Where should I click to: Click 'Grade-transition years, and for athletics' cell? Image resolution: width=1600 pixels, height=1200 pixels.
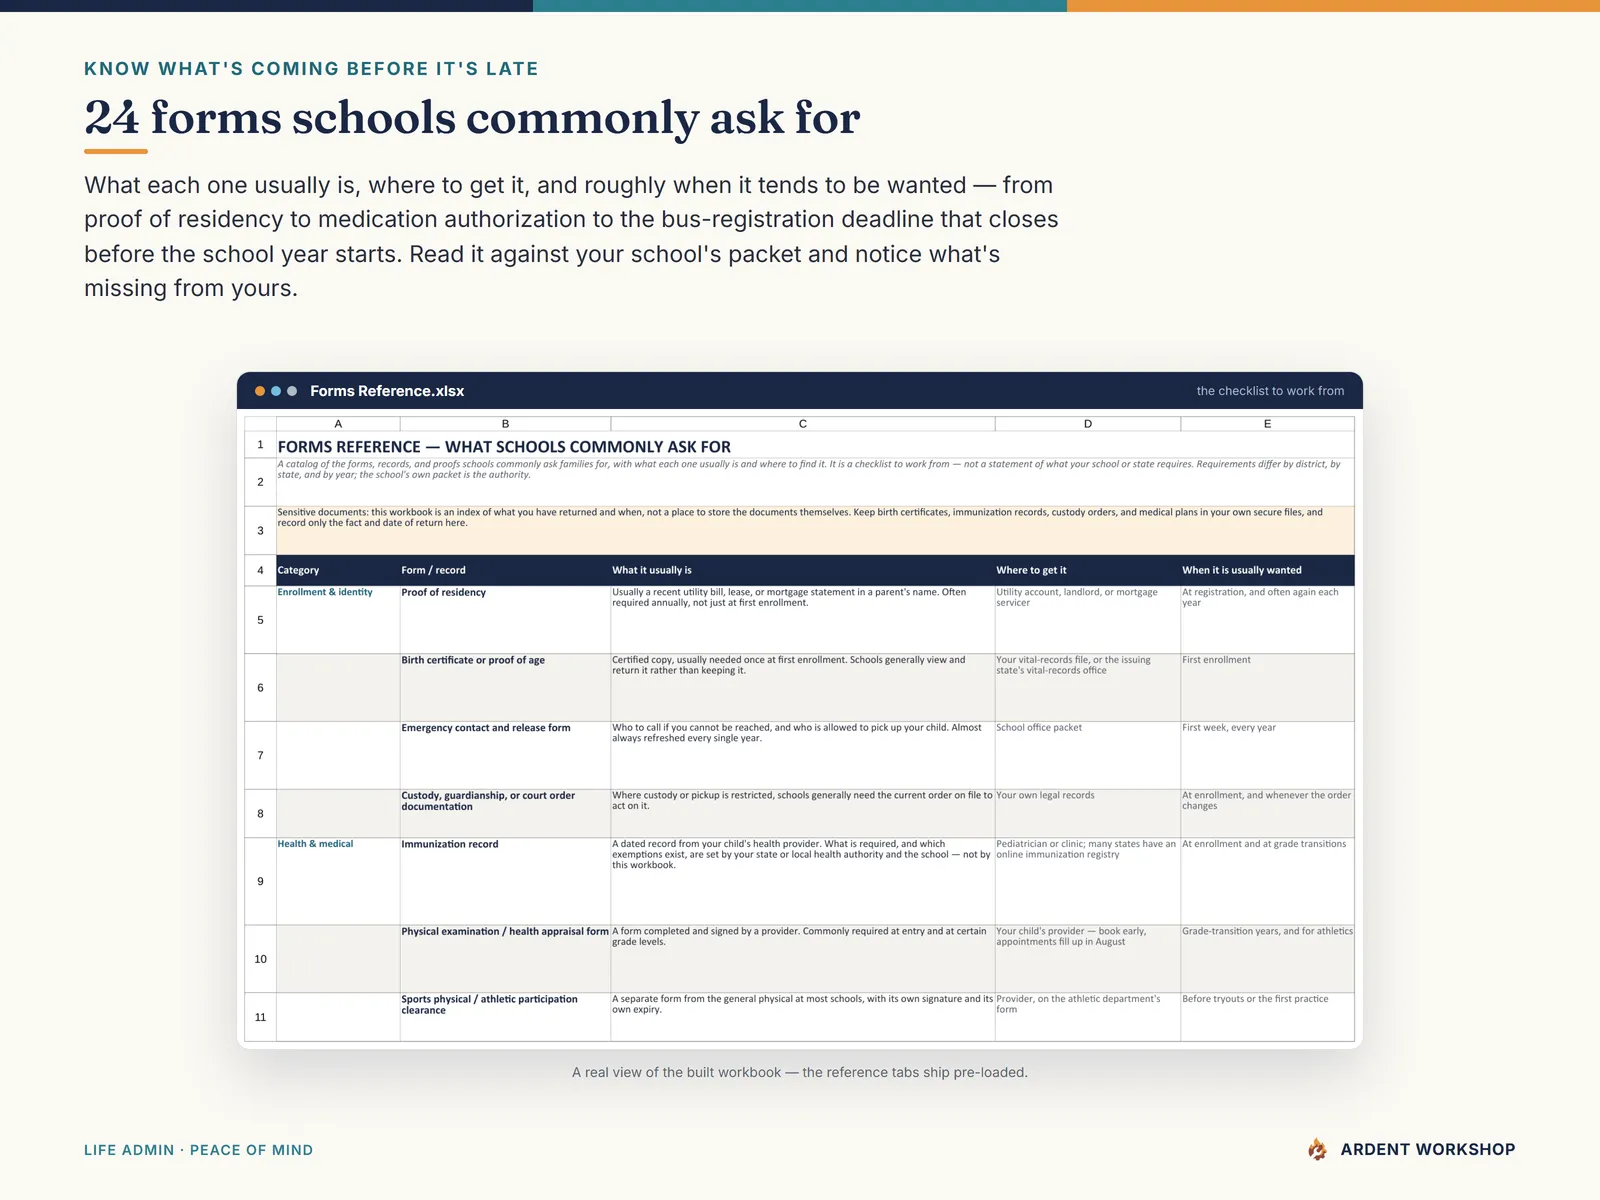[x=1267, y=959]
